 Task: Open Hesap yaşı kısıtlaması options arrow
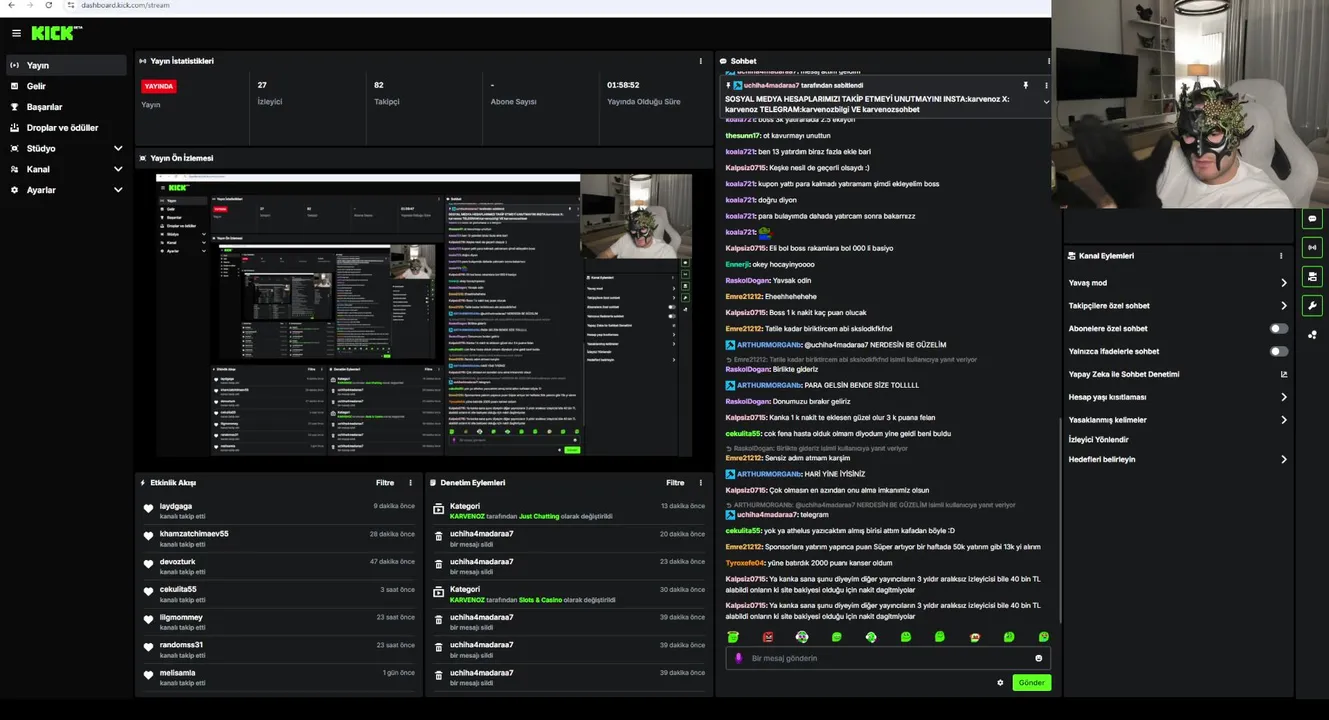[x=1284, y=397]
